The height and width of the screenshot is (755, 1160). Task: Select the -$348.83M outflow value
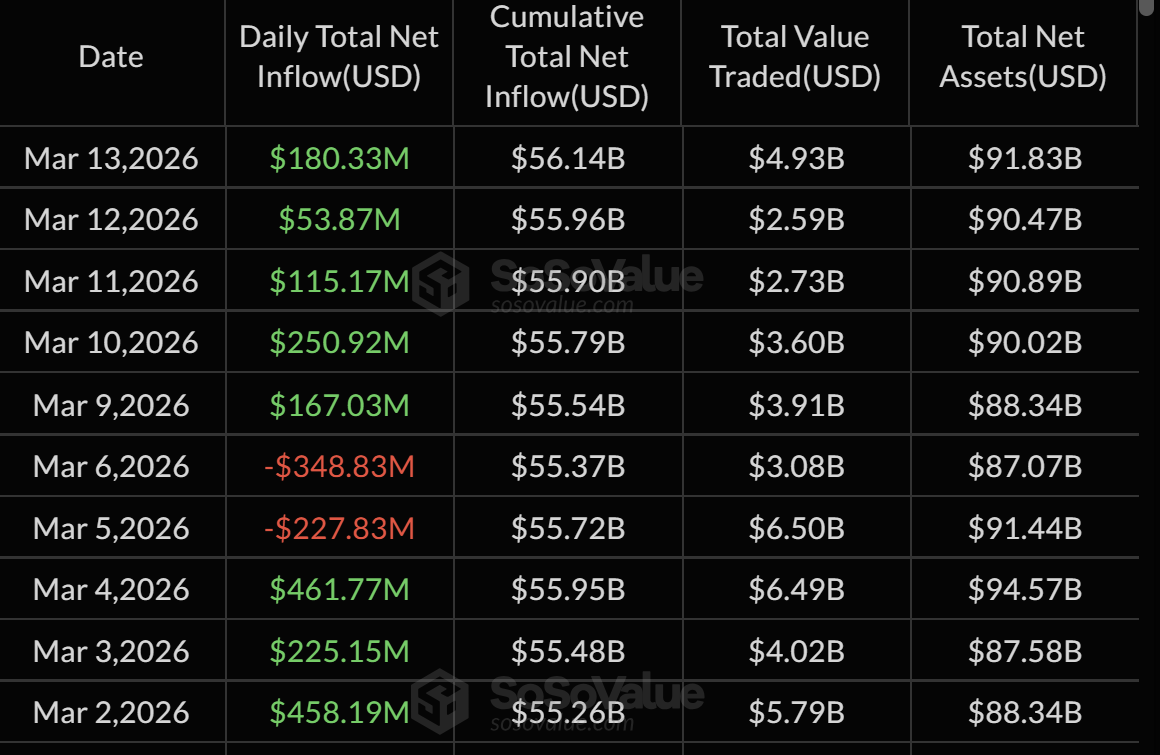(339, 466)
